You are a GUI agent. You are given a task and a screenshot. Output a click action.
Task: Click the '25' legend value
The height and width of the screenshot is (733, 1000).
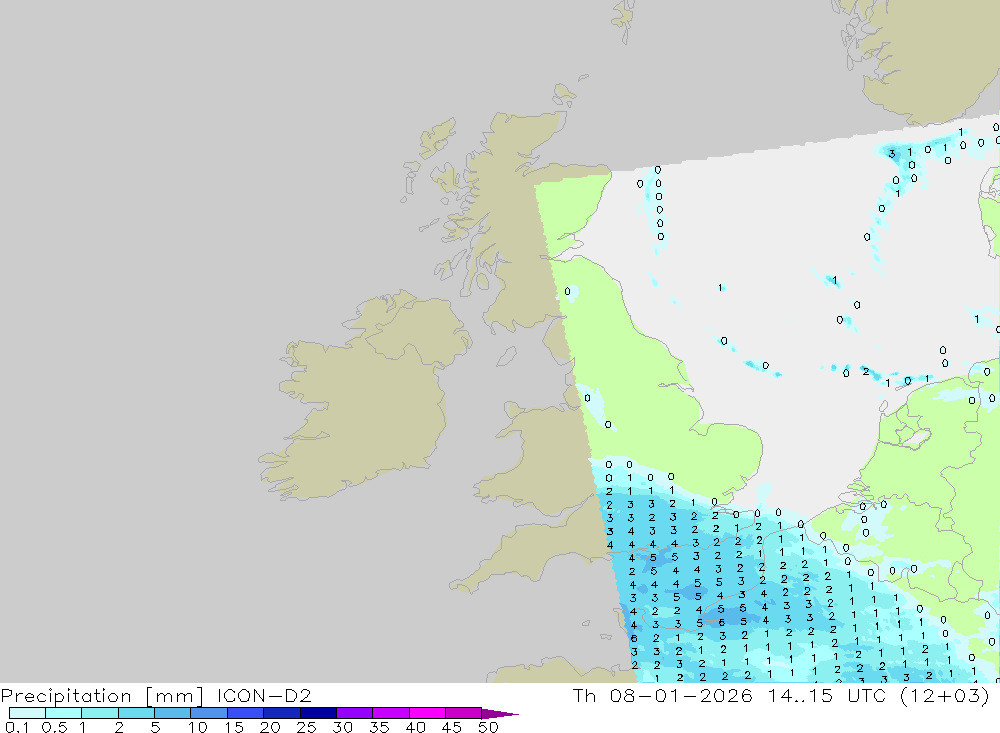coord(306,727)
